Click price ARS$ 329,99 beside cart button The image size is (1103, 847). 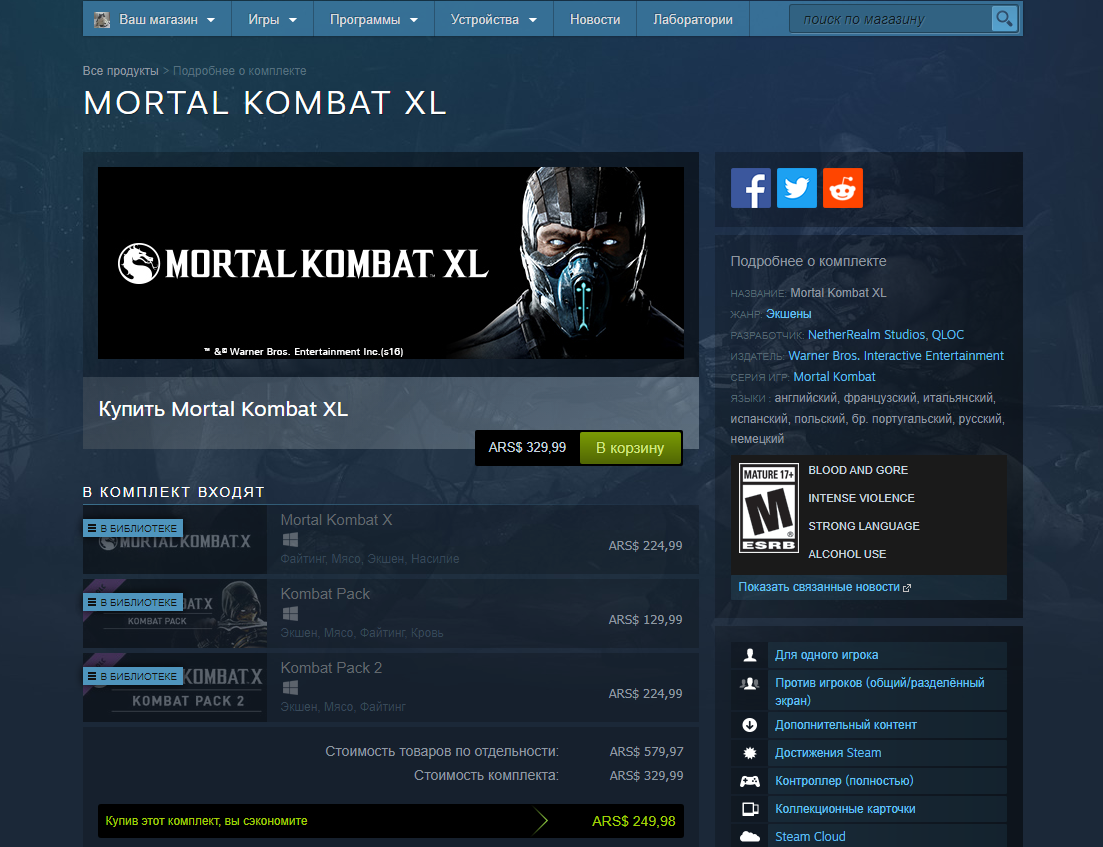(x=528, y=447)
